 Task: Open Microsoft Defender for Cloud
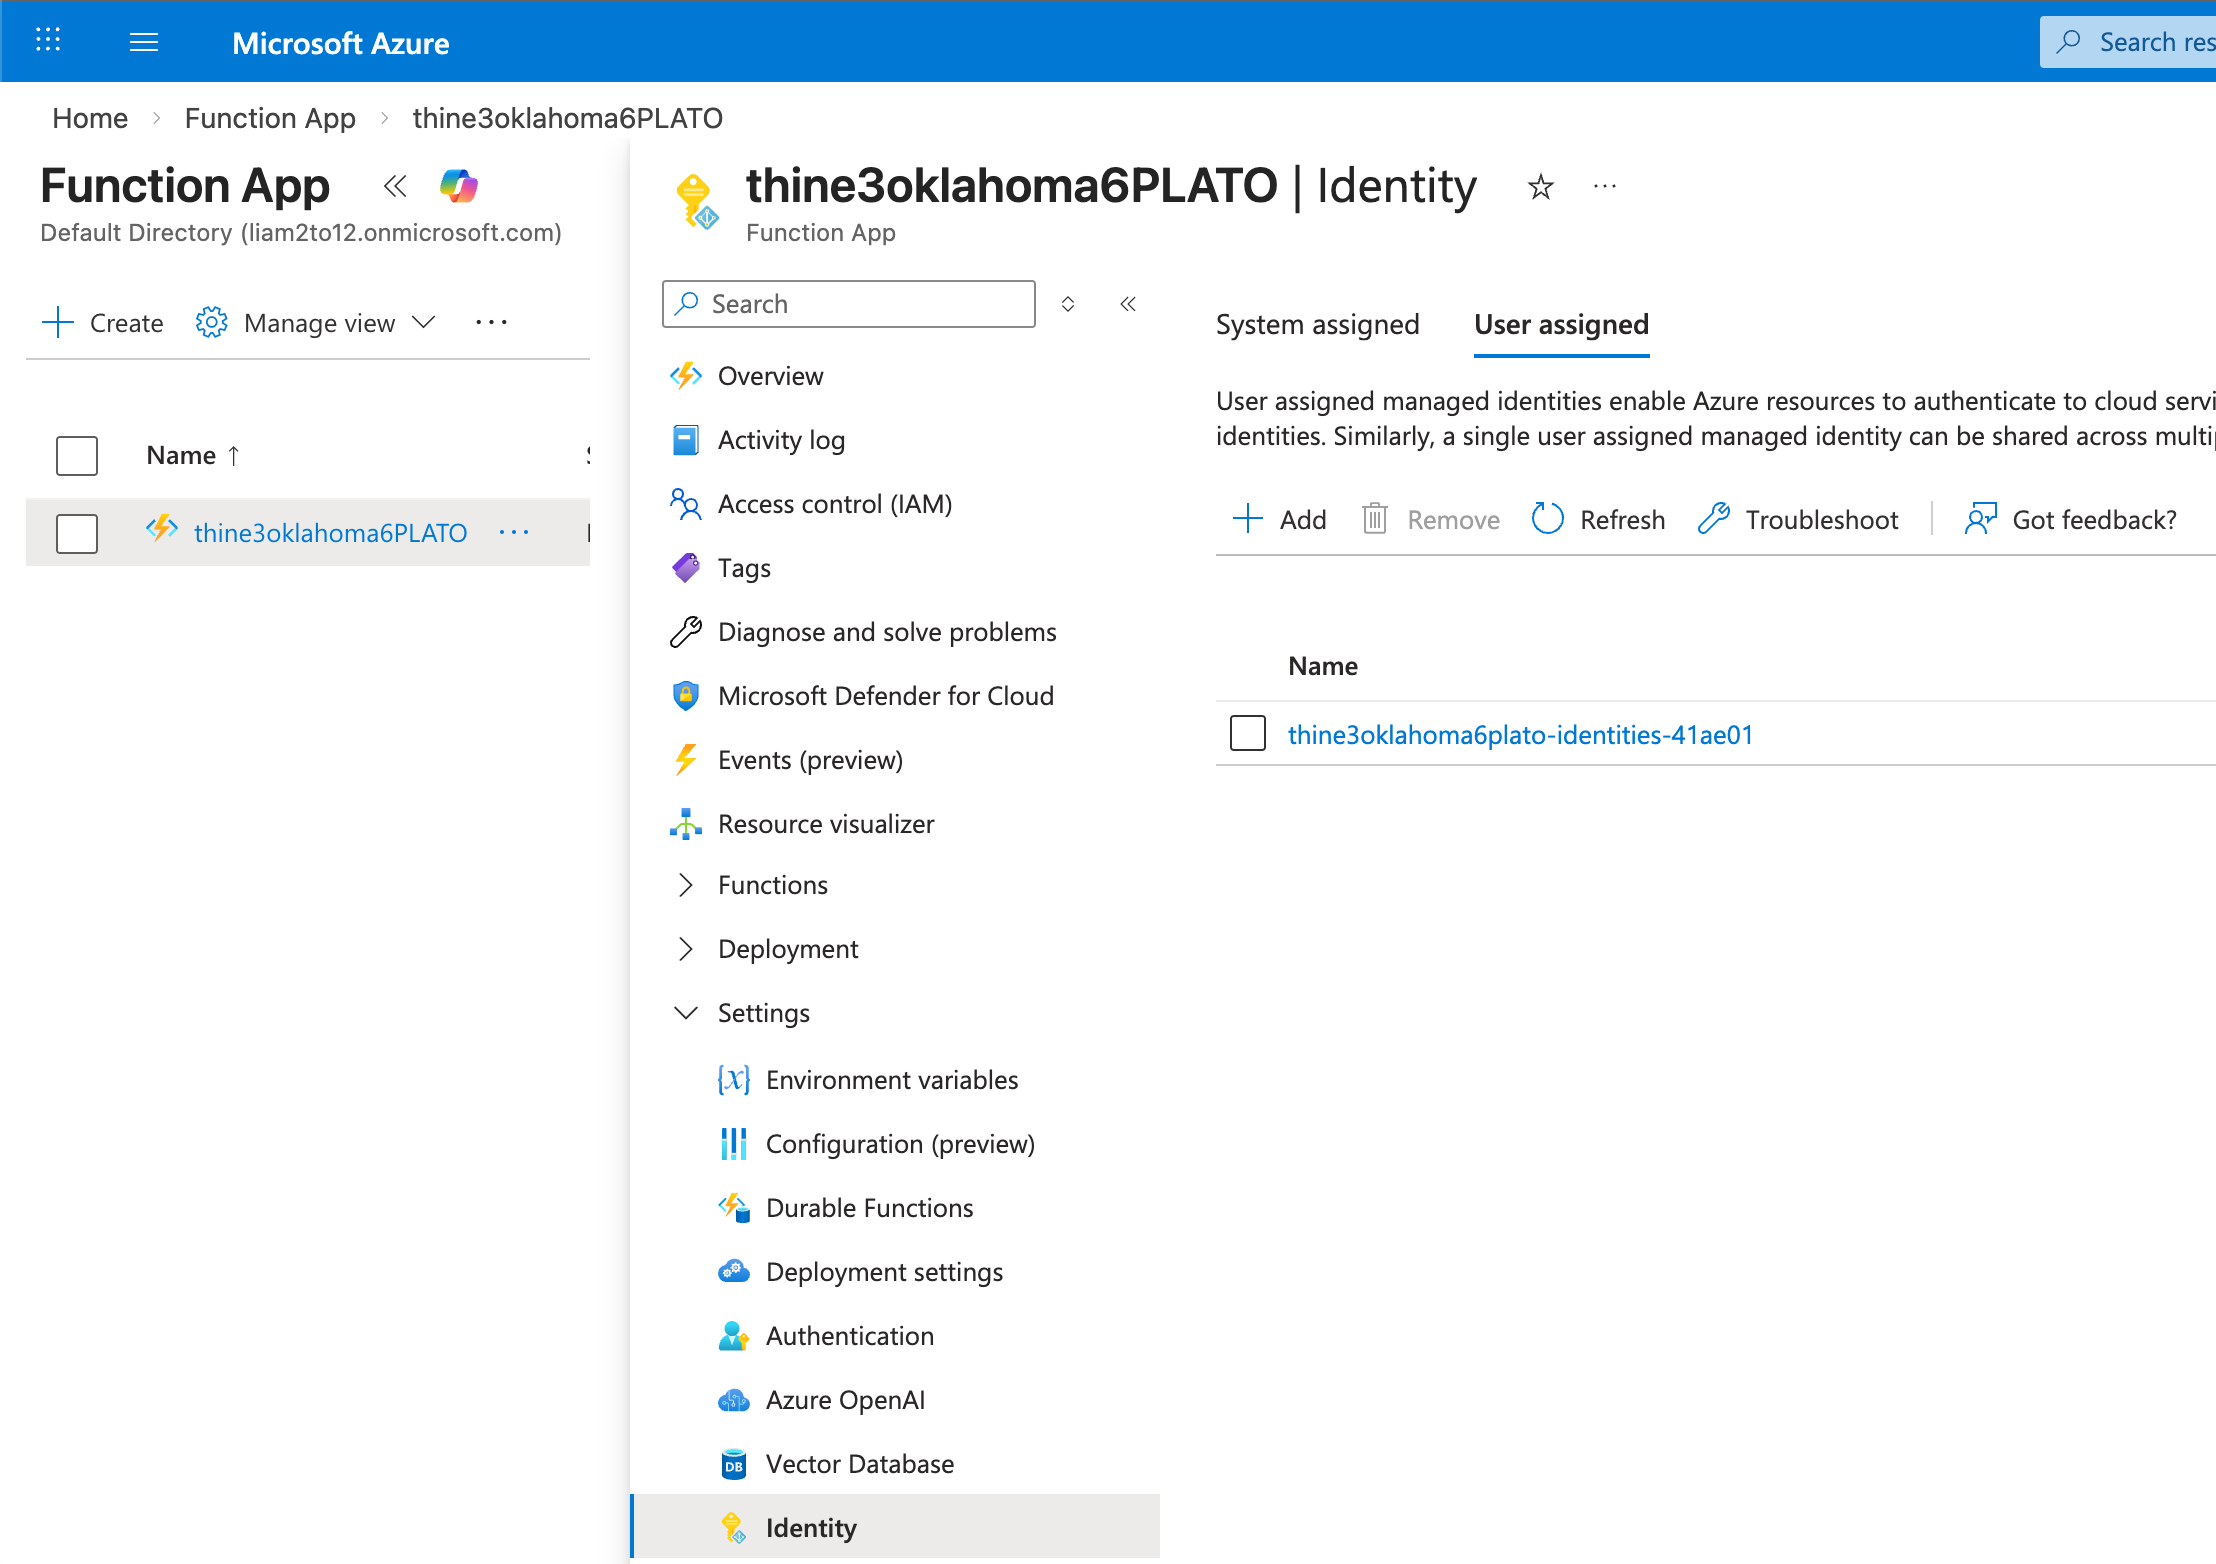click(x=885, y=696)
